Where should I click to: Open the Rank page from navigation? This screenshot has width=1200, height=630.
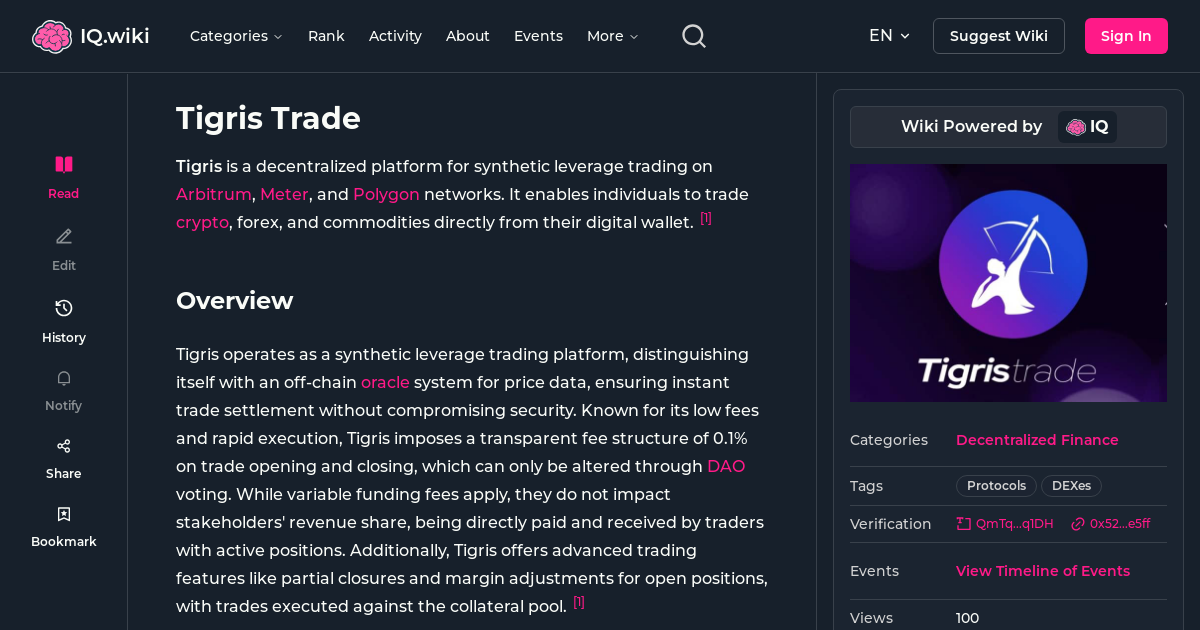point(326,36)
